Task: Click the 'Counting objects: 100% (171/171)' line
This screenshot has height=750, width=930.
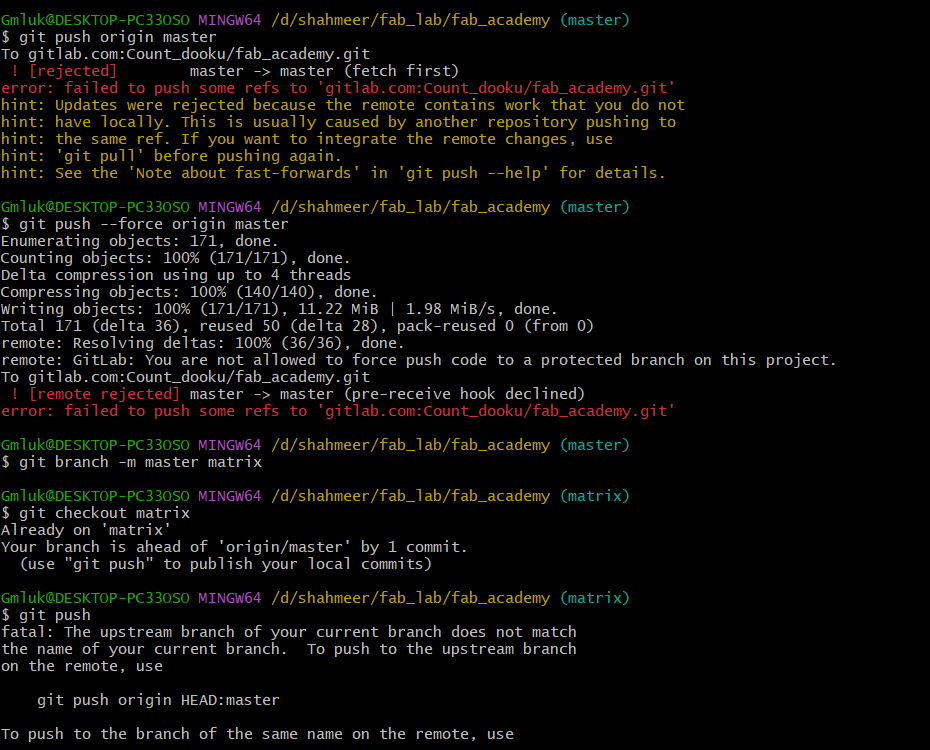Action: coord(176,258)
